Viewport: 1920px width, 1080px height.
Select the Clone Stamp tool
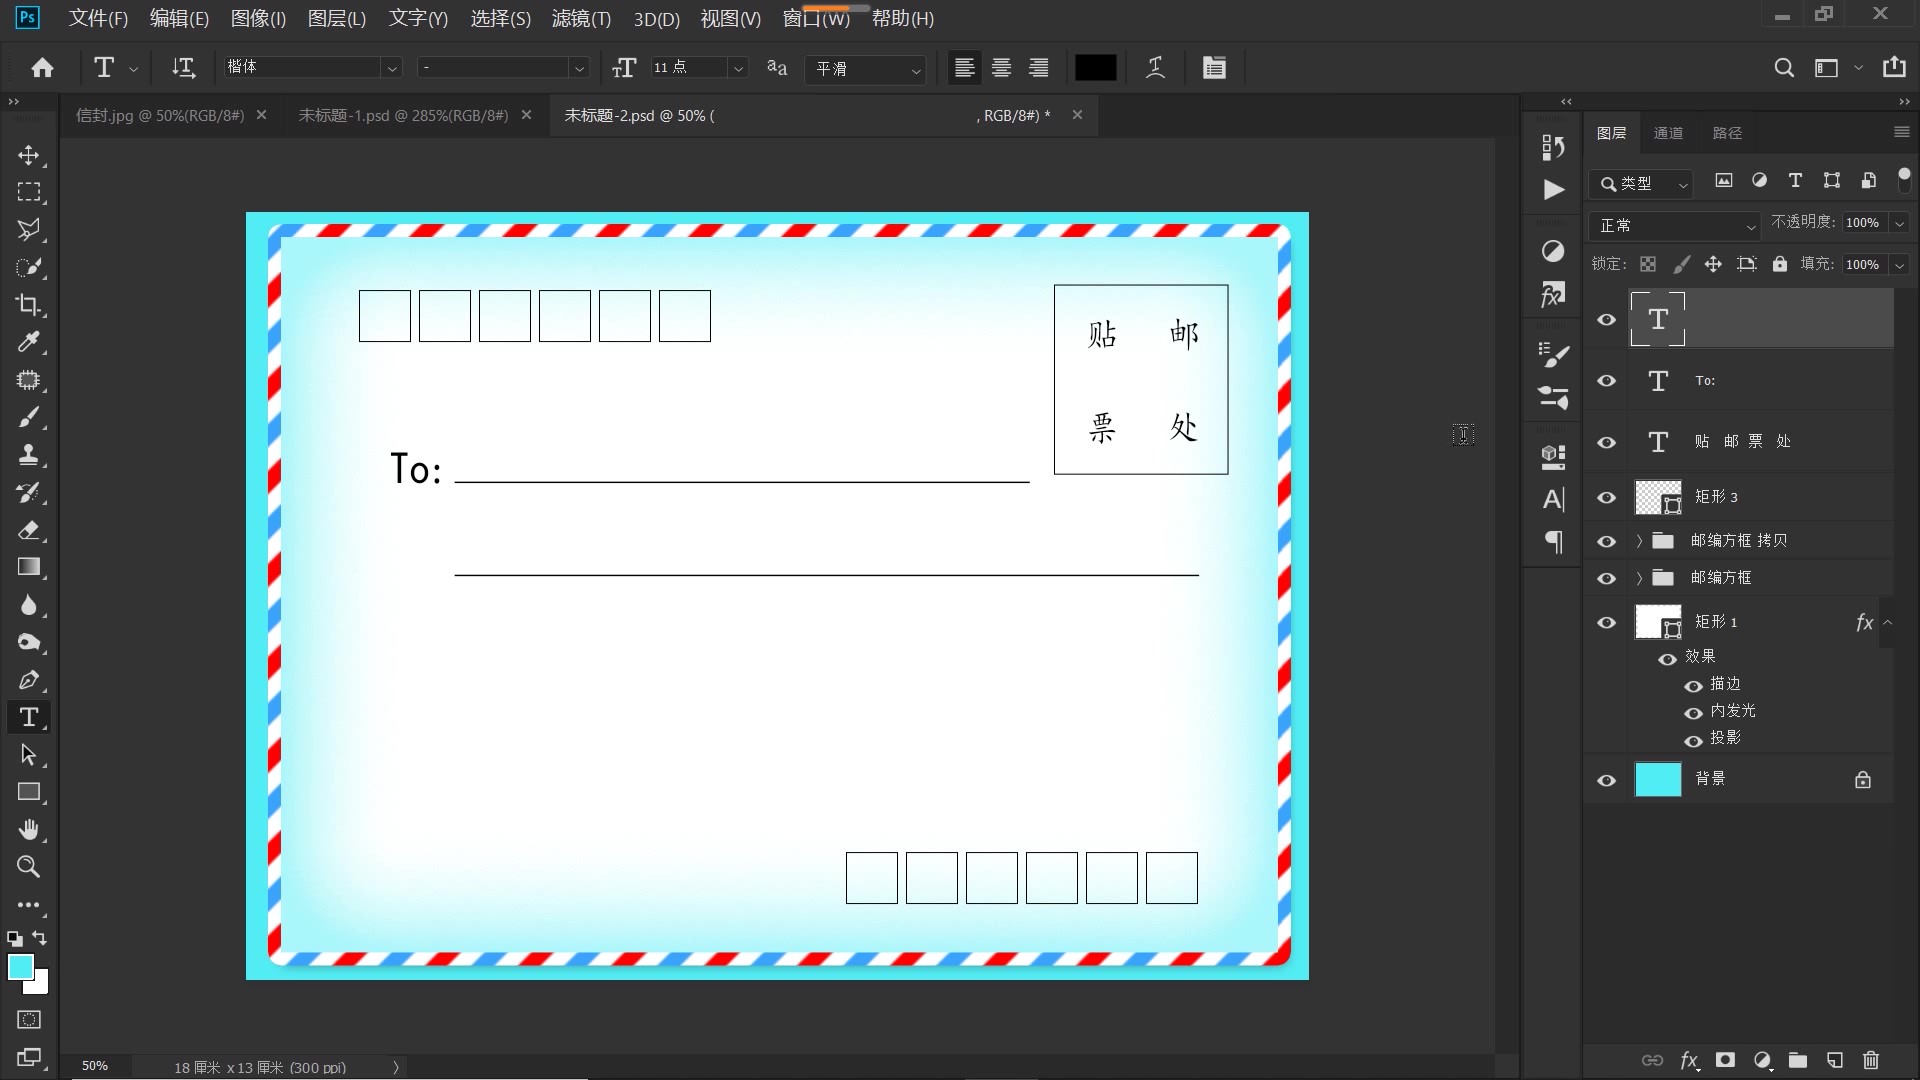[x=29, y=455]
